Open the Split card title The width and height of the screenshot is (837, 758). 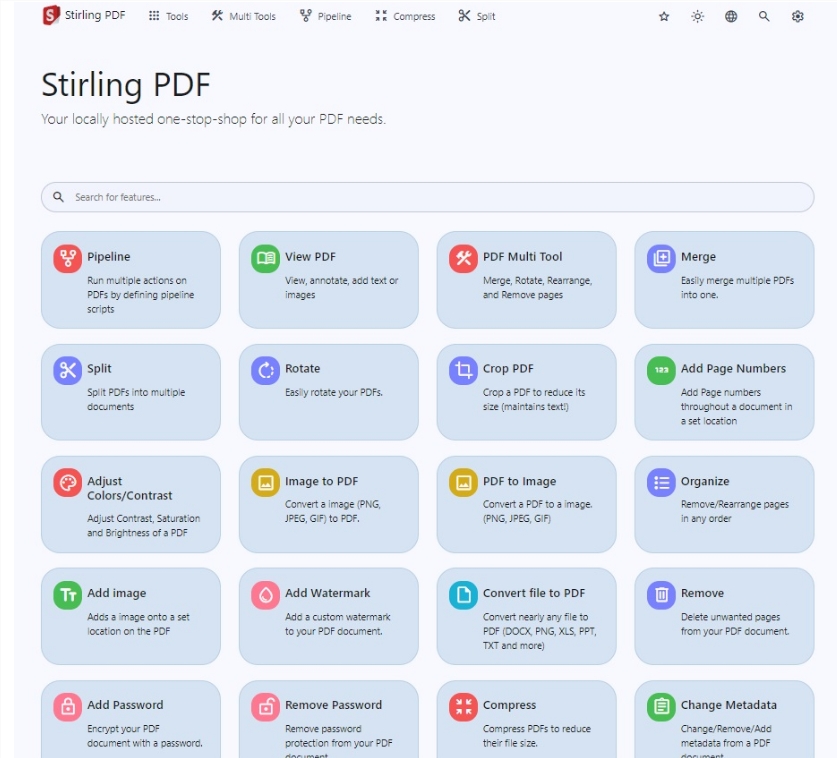tap(99, 368)
